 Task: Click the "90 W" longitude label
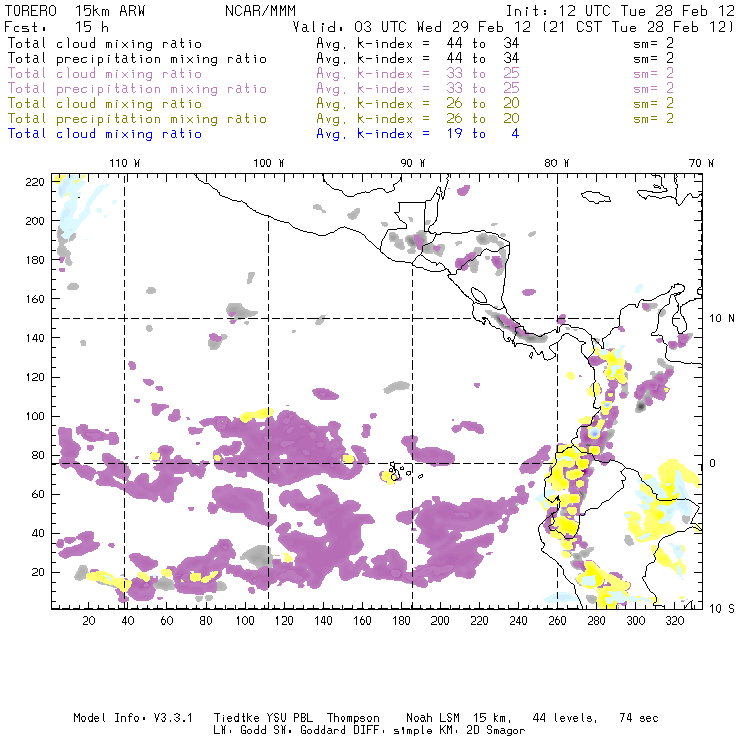pos(413,163)
